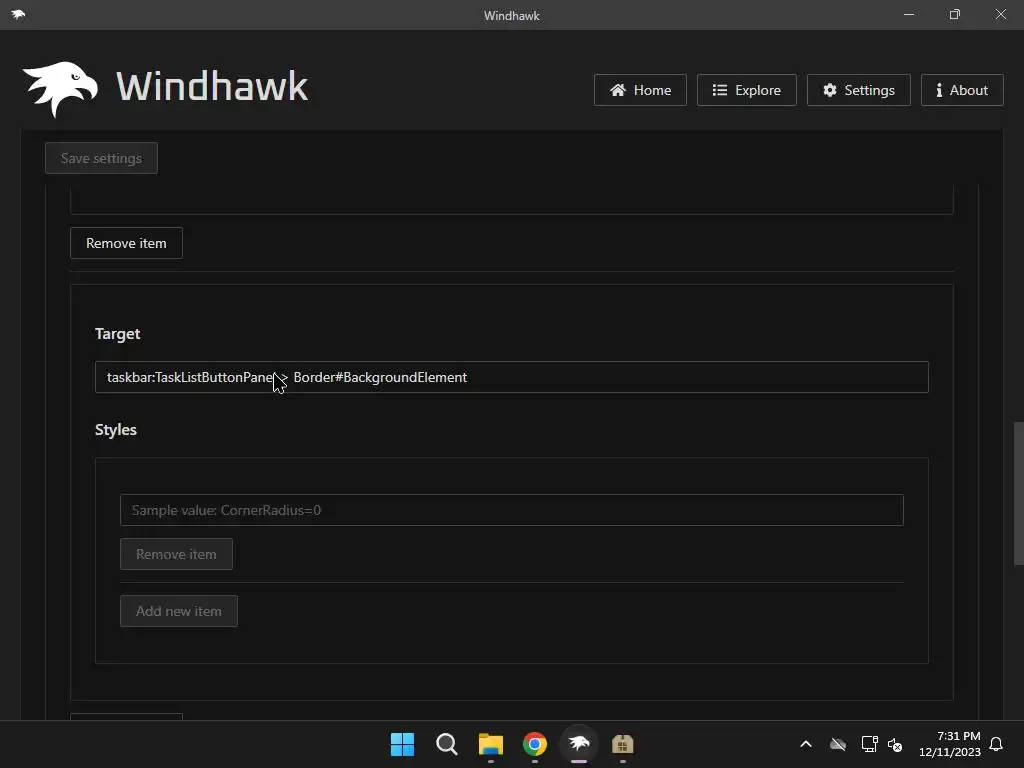This screenshot has width=1024, height=768.
Task: Click the OneDrive cloud tray icon
Action: [x=838, y=744]
